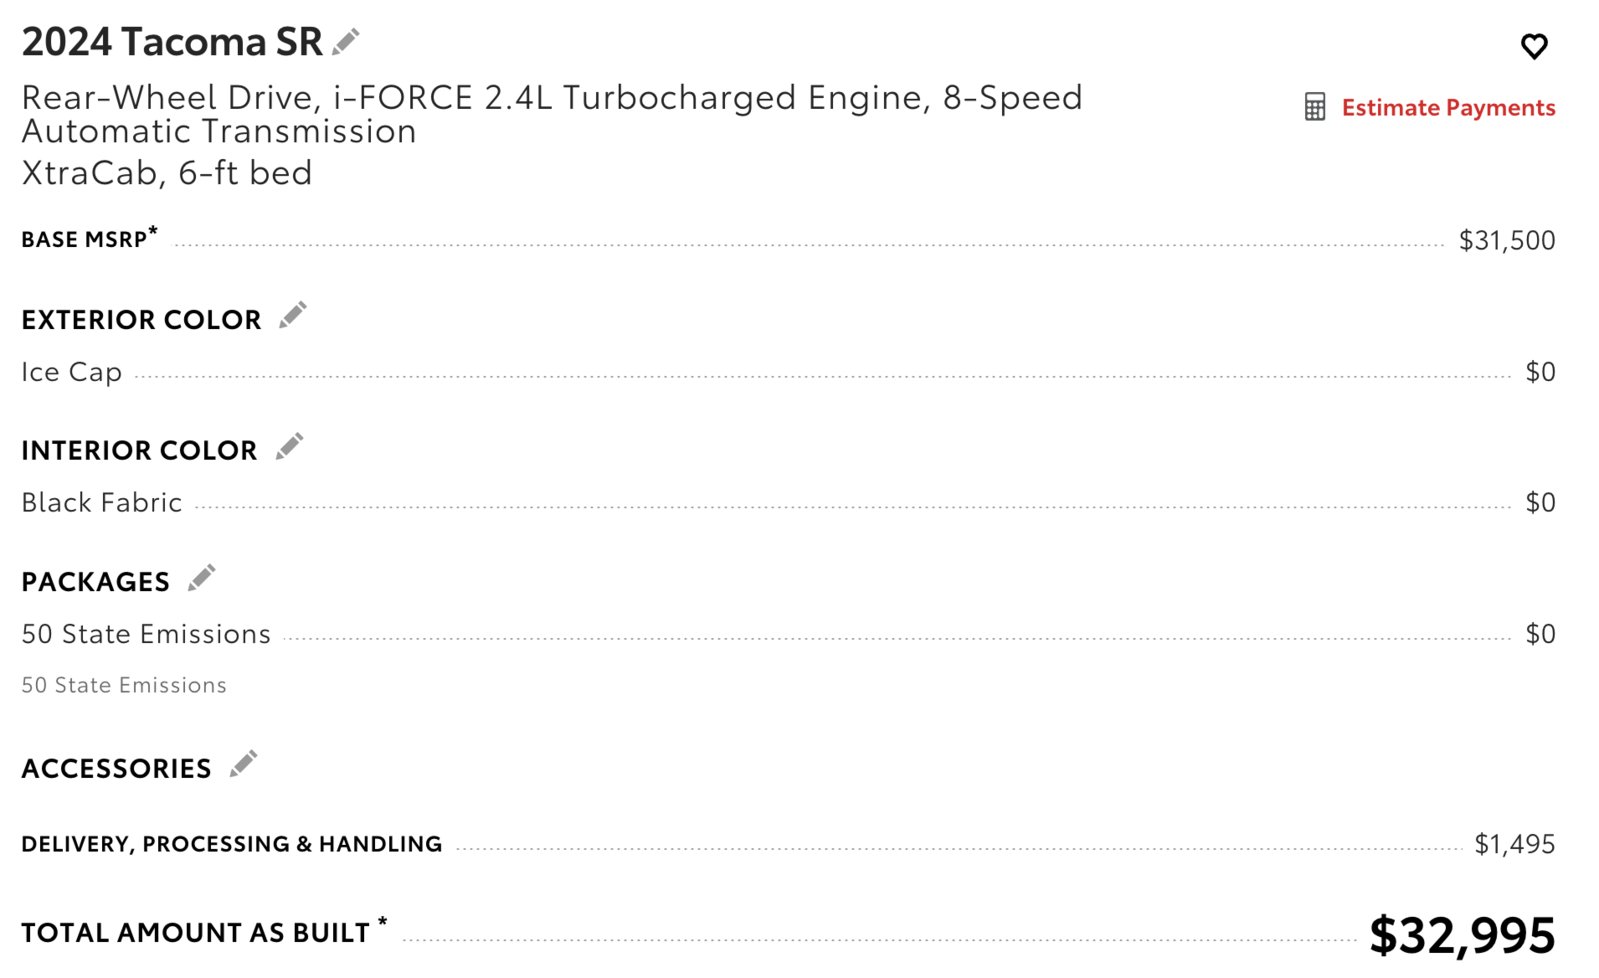1599x978 pixels.
Task: Click the 50 State Emissions package line
Action: [x=788, y=634]
